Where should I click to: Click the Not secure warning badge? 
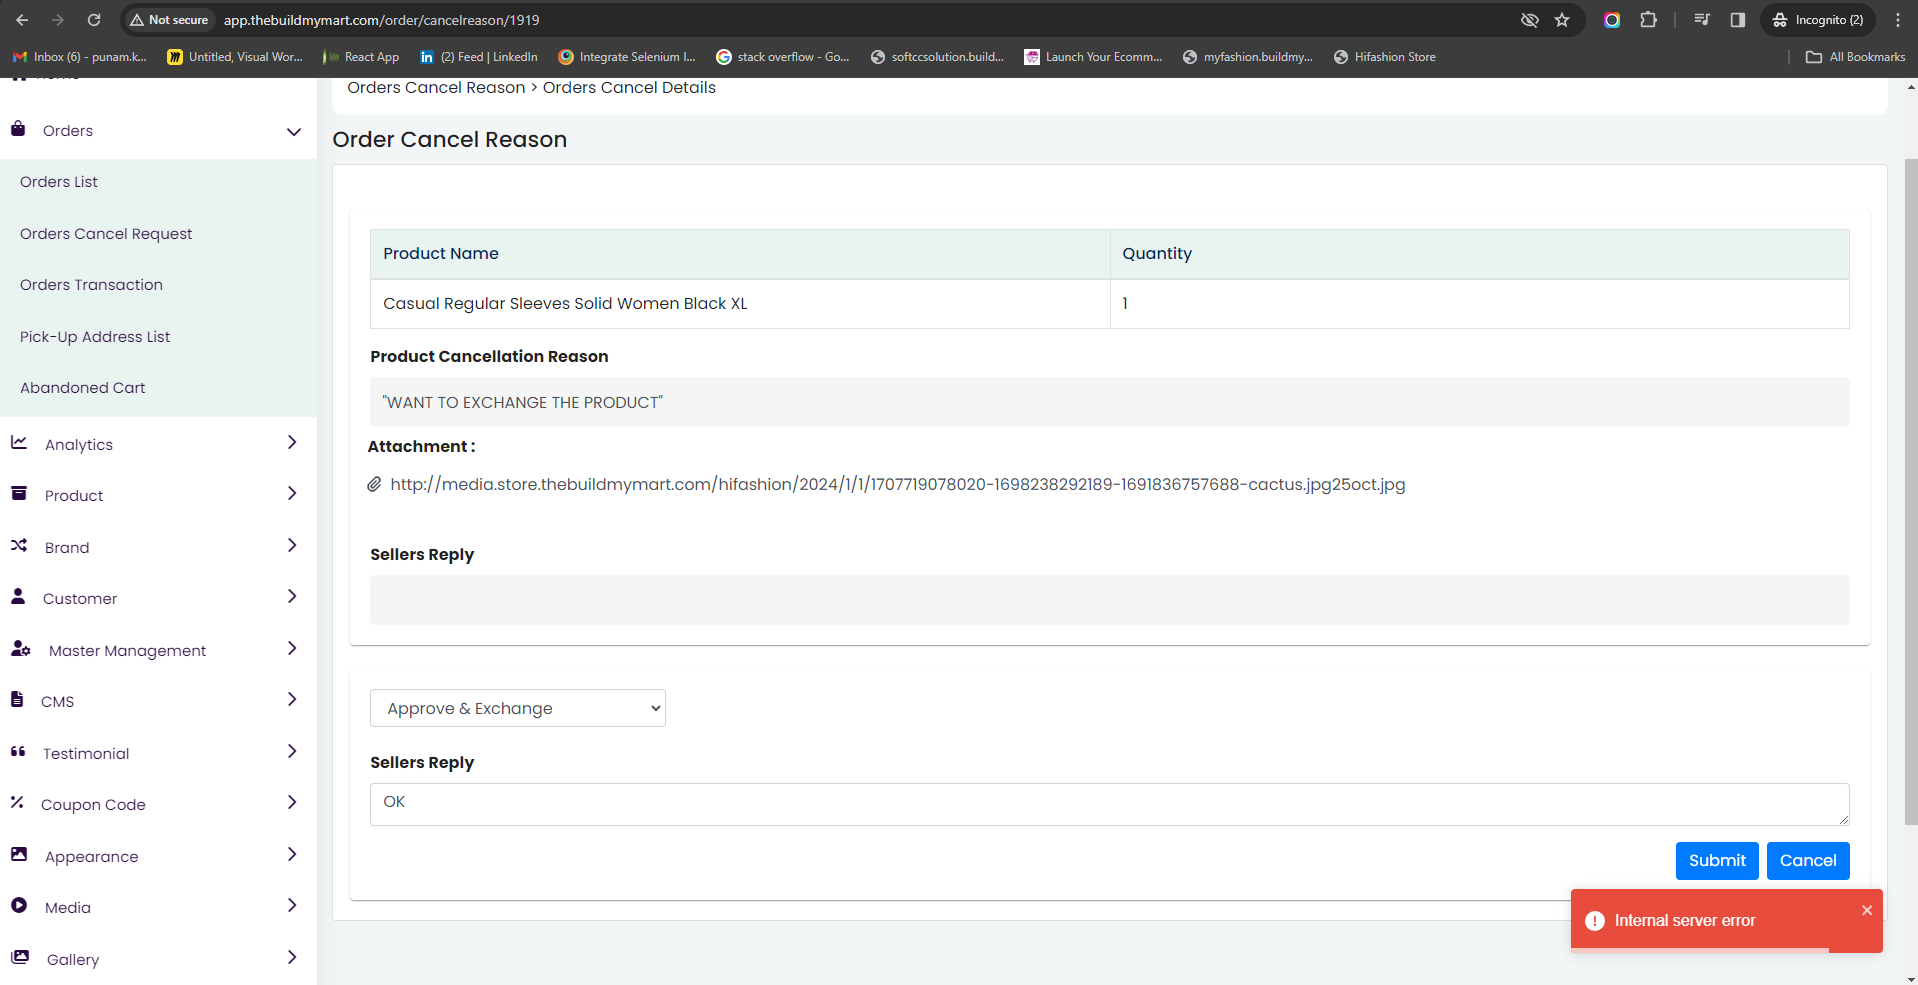[x=170, y=20]
